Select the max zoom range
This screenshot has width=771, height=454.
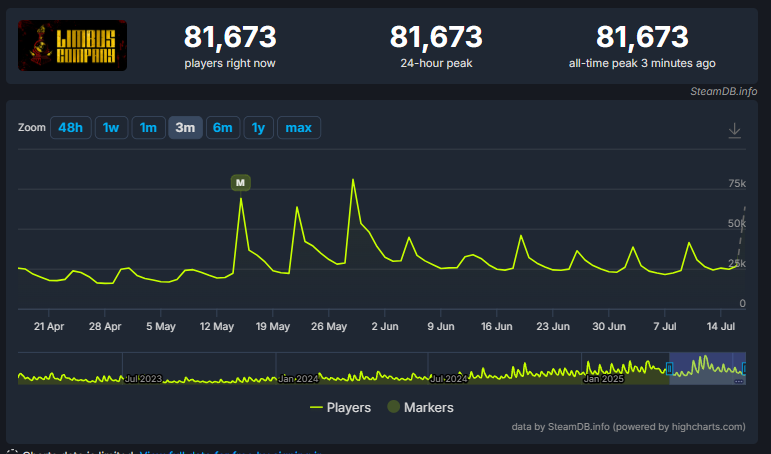(x=299, y=128)
